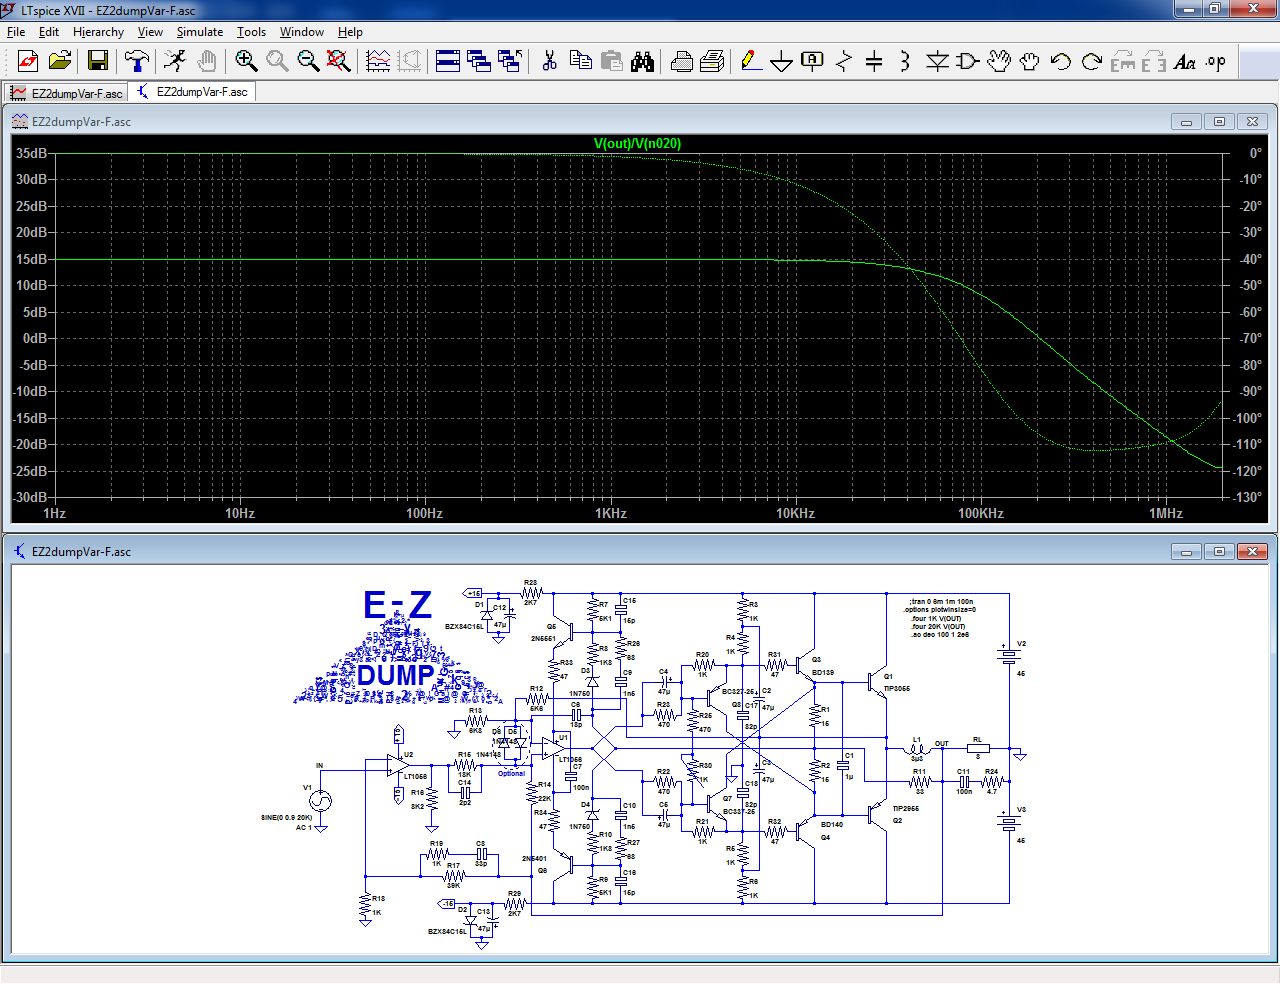Open the Hierarchy menu
This screenshot has width=1280, height=984.
(98, 32)
